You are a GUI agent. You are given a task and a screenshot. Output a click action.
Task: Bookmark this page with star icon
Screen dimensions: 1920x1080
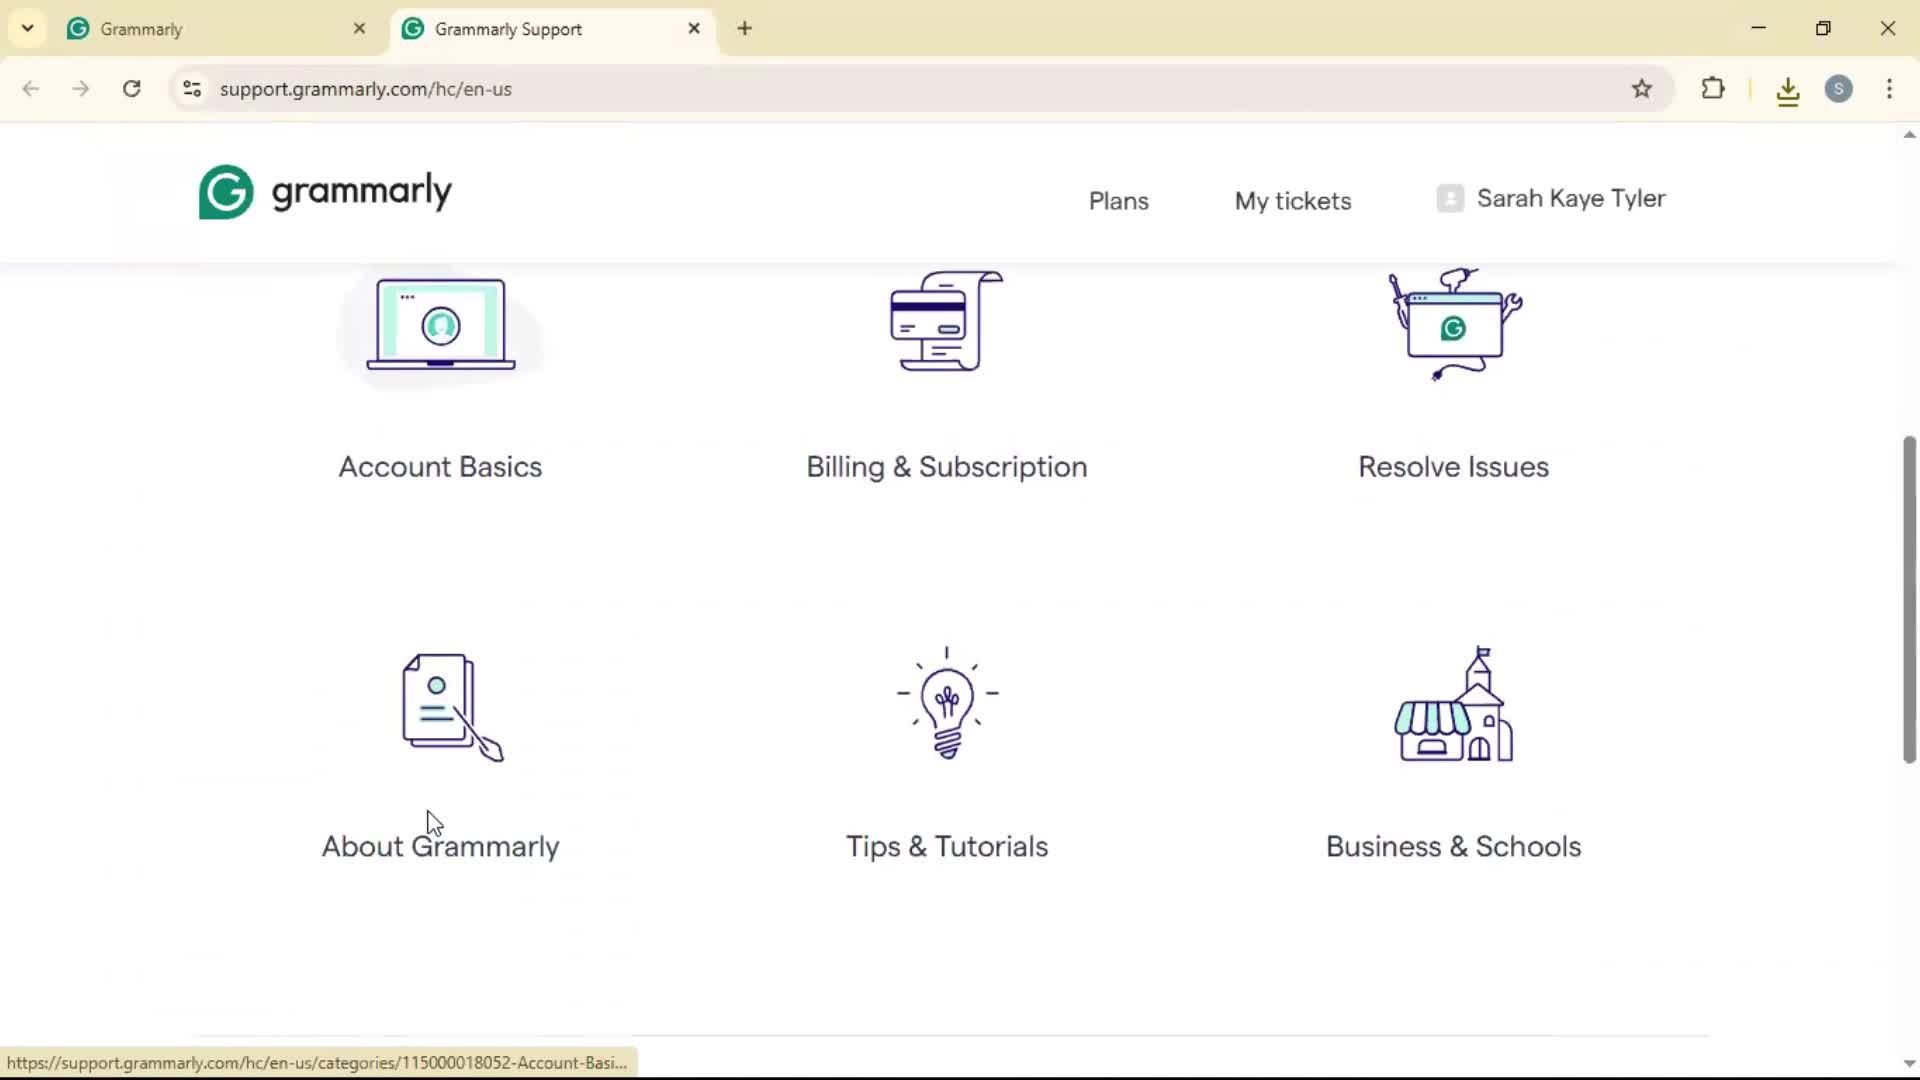pos(1642,89)
